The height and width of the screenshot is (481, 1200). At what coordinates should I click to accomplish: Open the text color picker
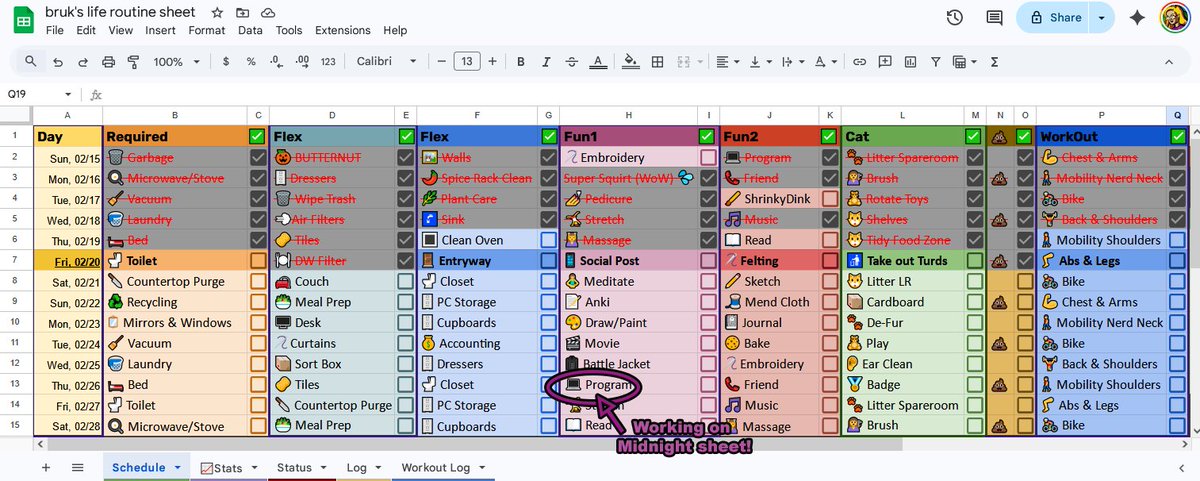click(597, 61)
